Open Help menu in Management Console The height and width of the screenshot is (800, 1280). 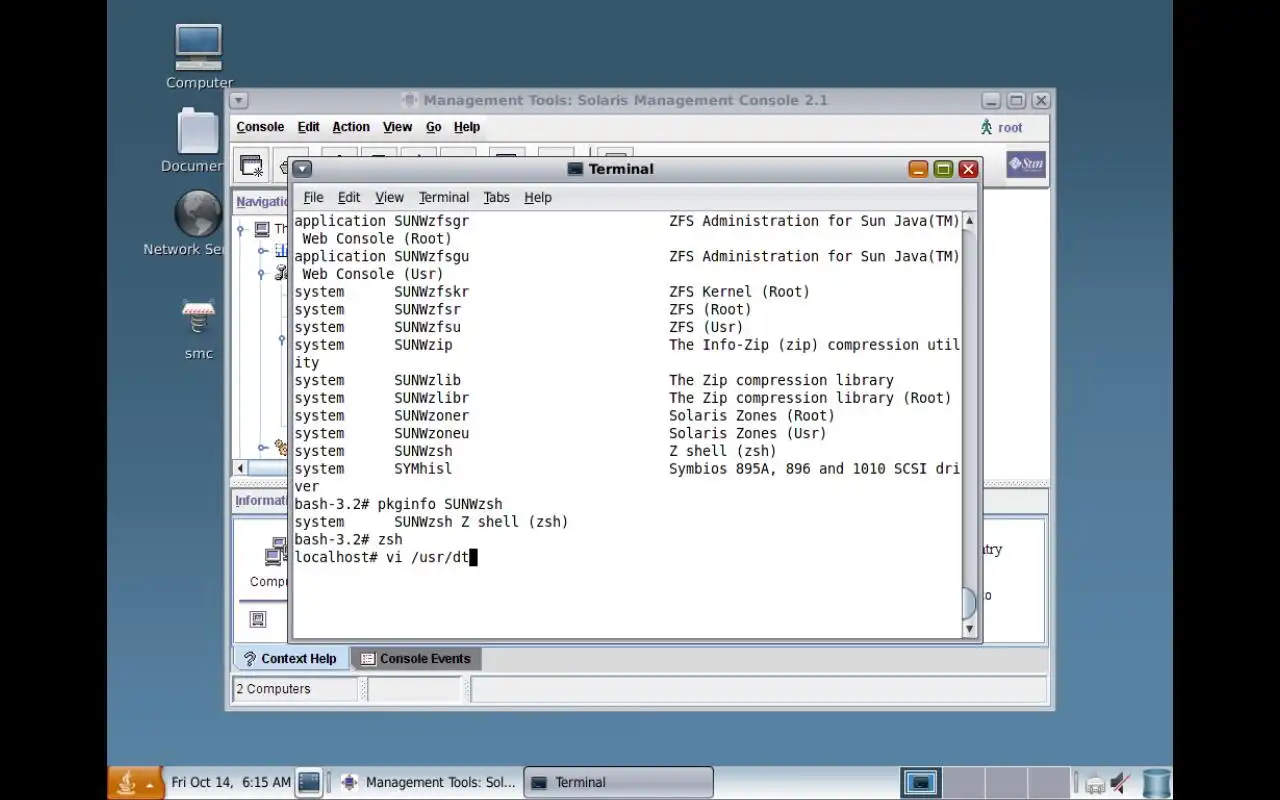click(x=467, y=127)
